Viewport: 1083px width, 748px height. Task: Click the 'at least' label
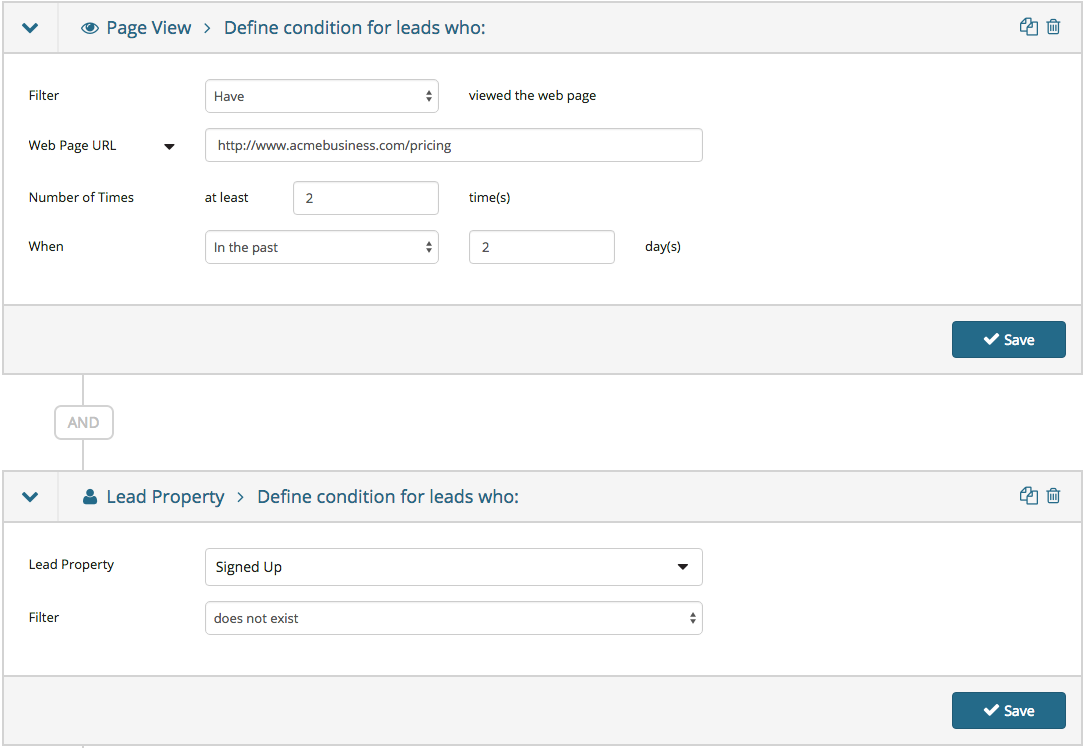click(x=227, y=198)
